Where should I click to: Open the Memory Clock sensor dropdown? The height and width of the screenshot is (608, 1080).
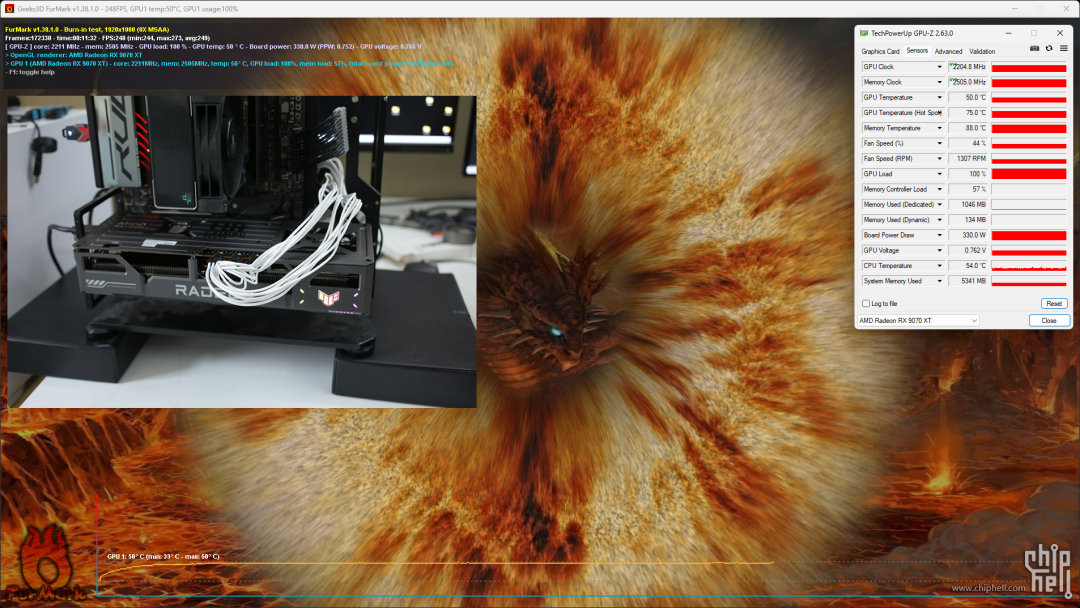click(939, 82)
